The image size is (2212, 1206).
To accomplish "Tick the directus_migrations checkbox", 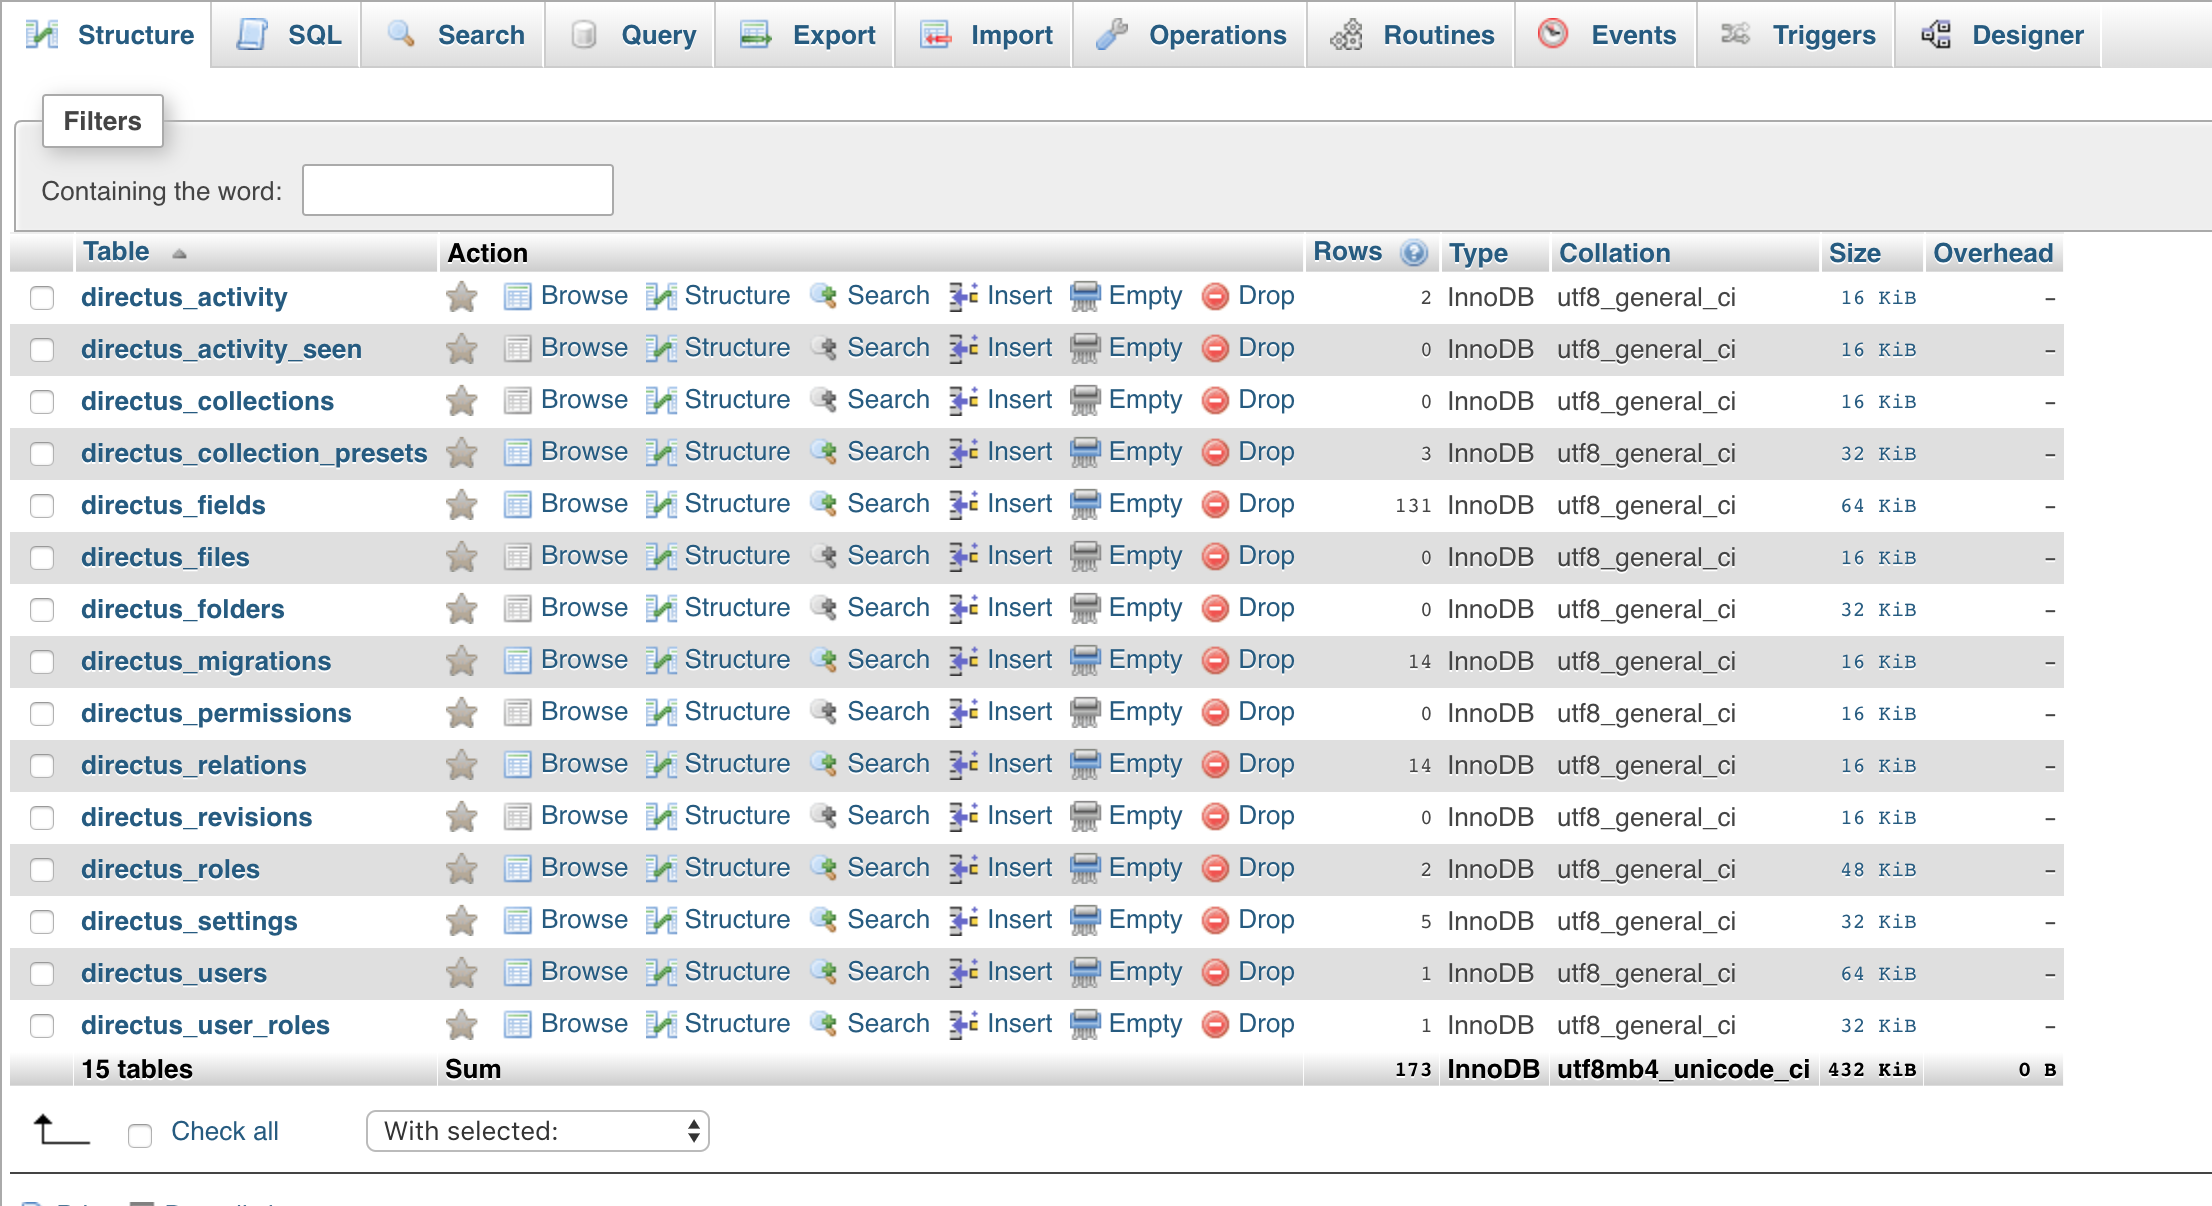I will [x=42, y=662].
